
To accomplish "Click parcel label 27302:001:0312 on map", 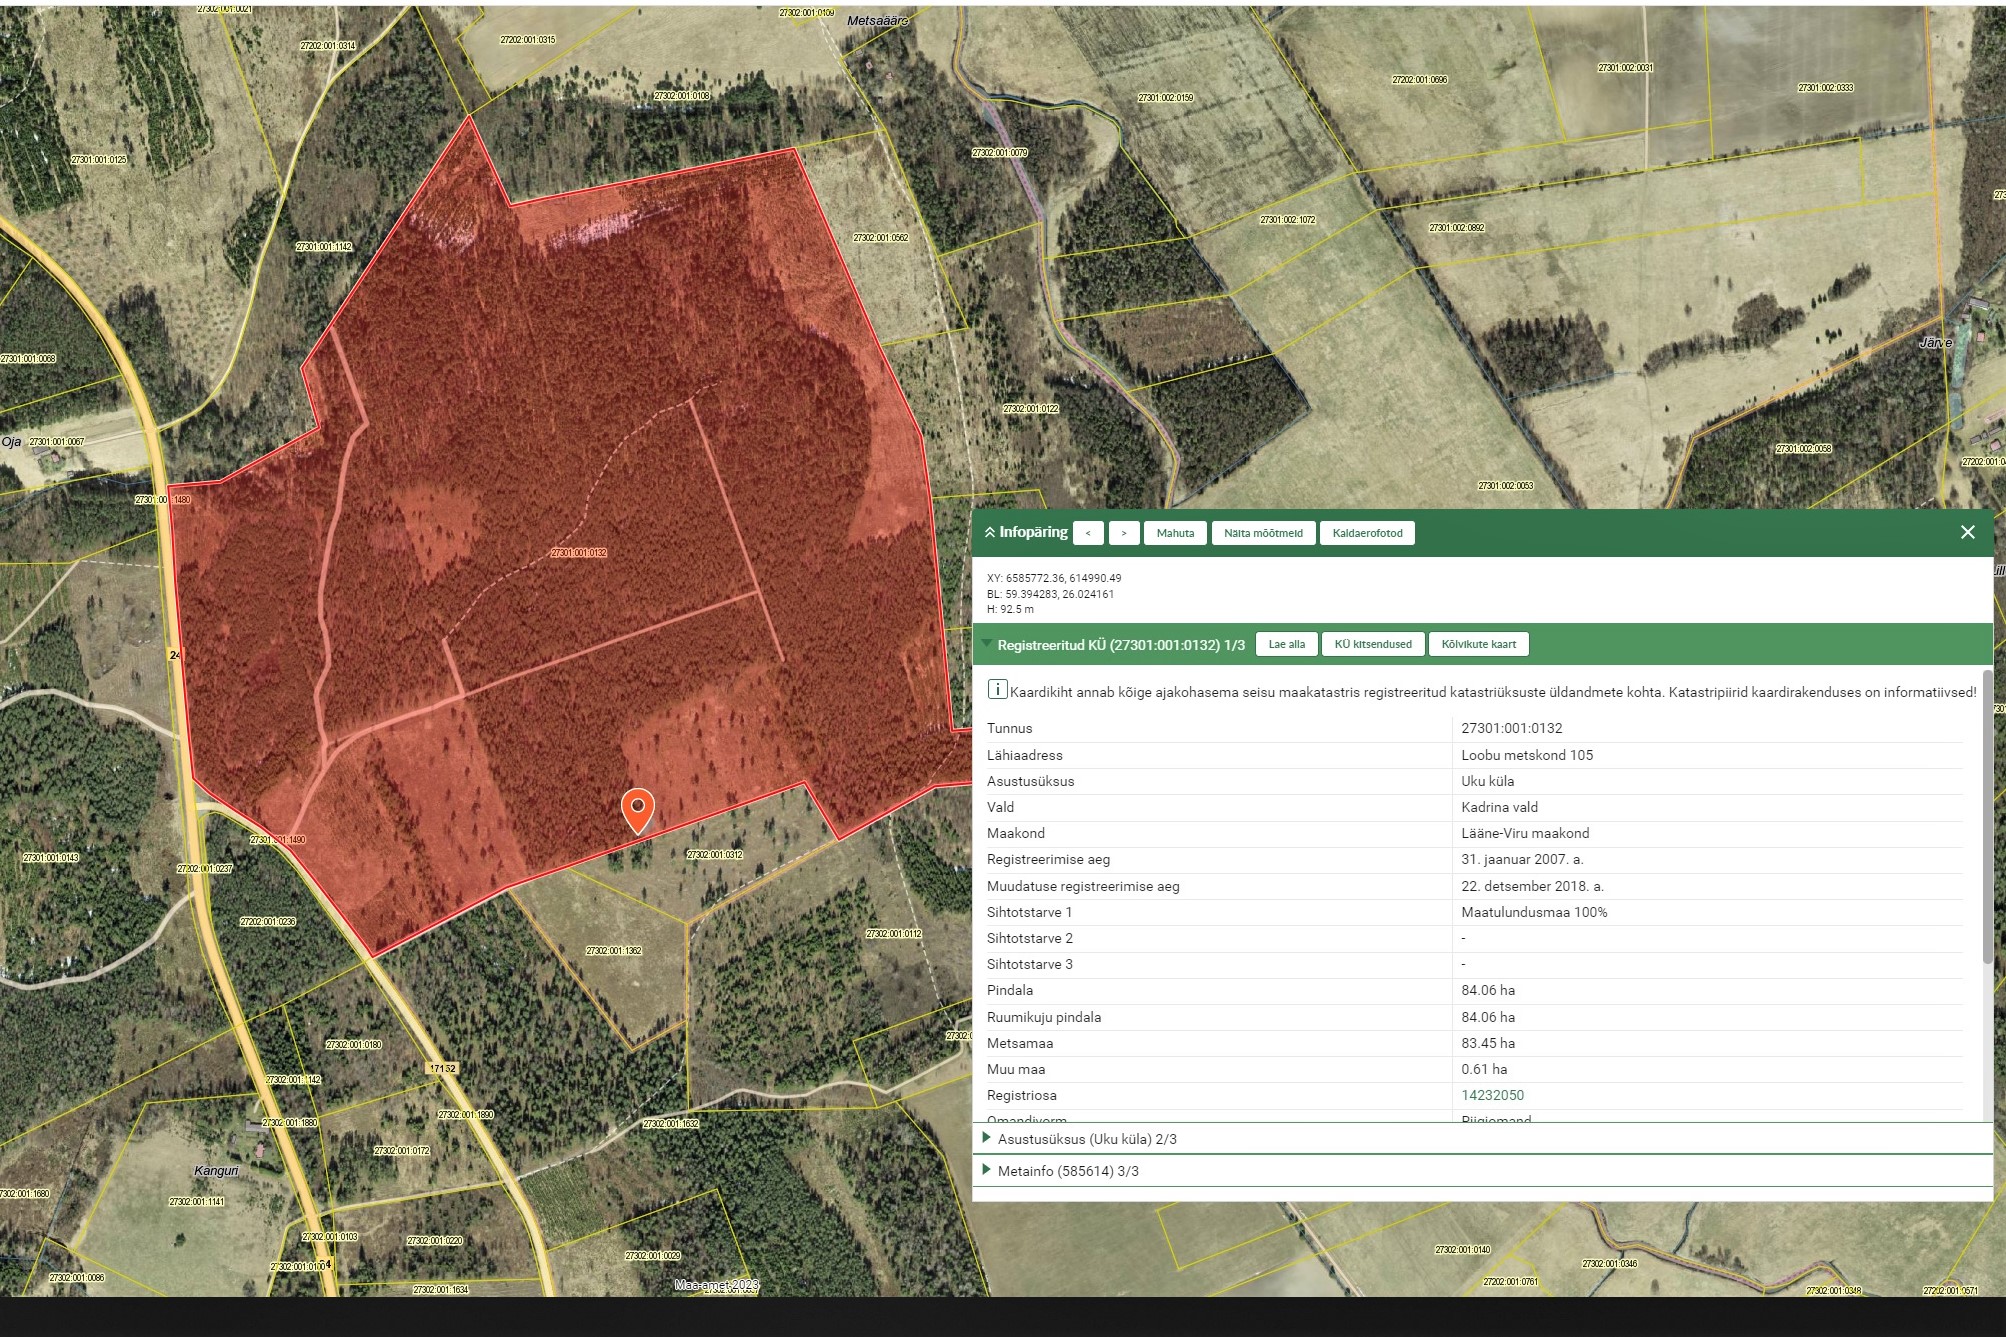I will (x=715, y=855).
